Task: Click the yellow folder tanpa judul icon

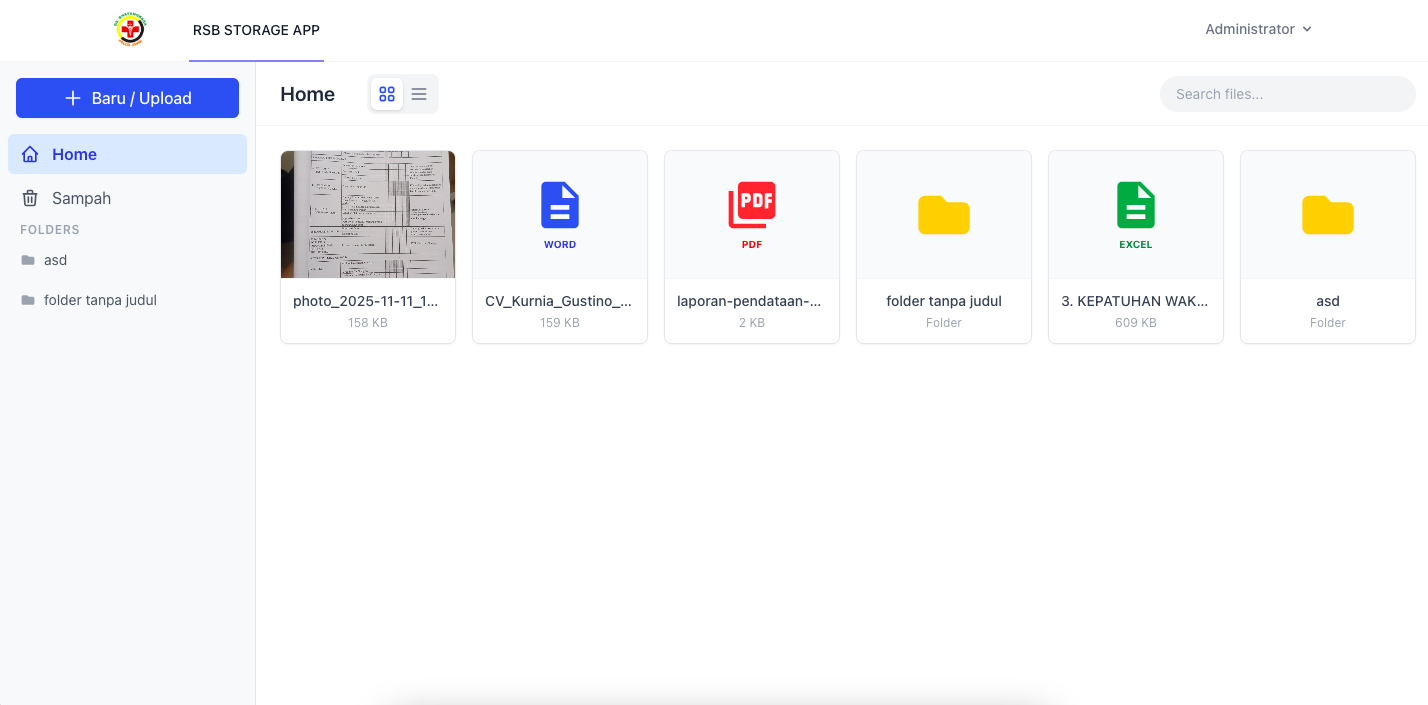Action: [x=943, y=215]
